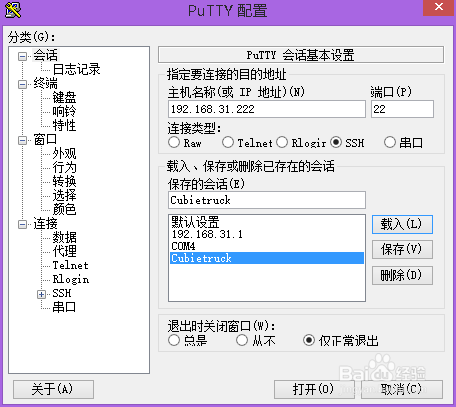
Task: Open 键盘 settings category
Action: tap(64, 98)
